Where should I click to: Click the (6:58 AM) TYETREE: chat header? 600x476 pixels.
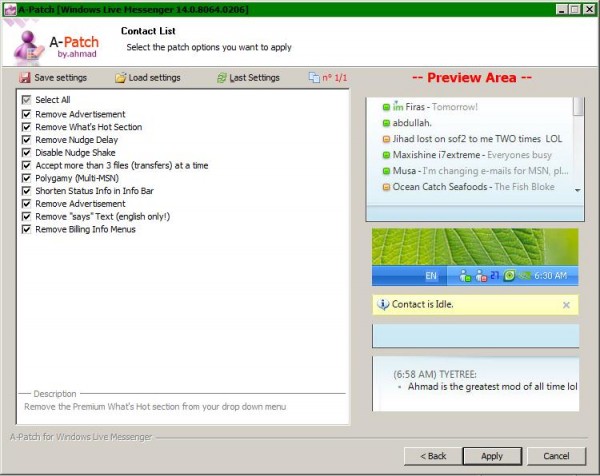(x=435, y=374)
